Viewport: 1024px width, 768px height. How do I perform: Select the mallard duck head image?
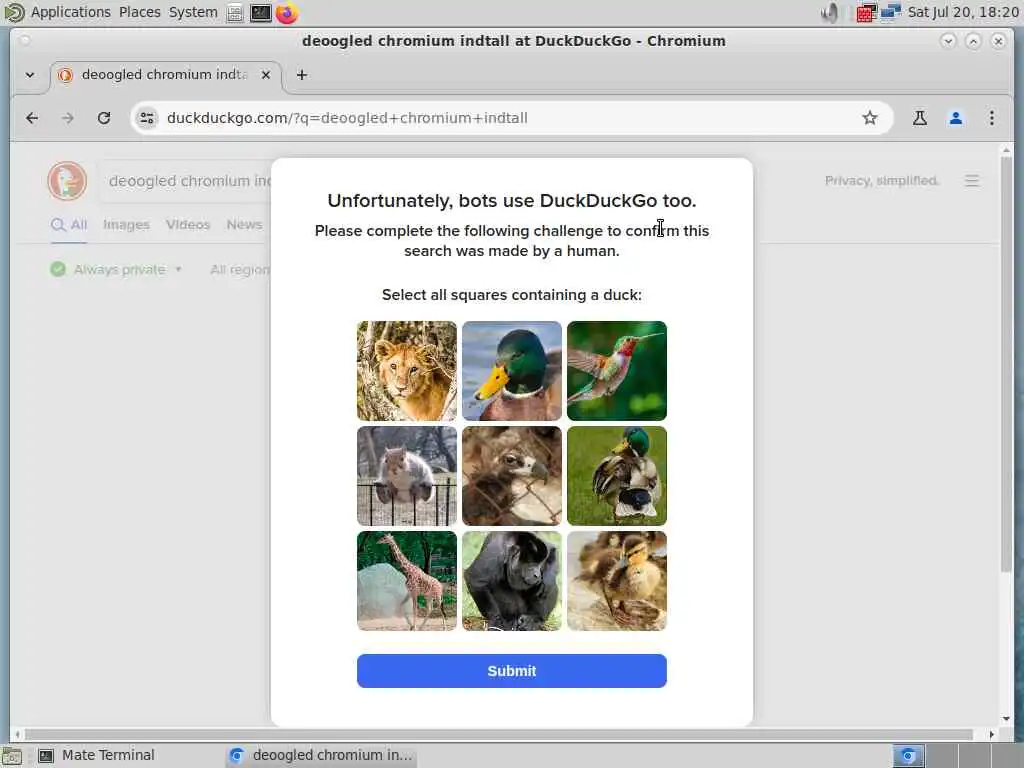(x=512, y=371)
